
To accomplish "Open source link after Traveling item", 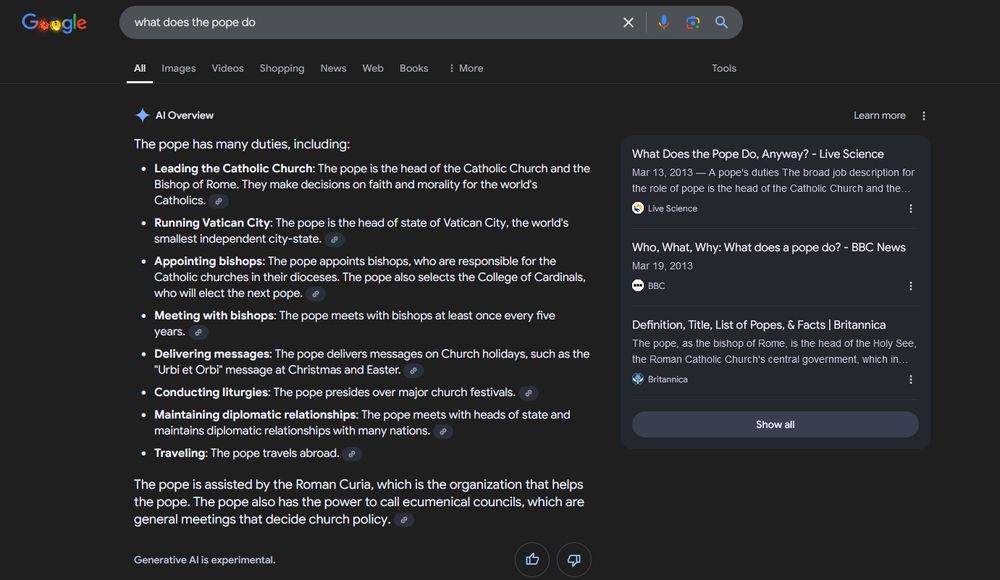I will pos(351,454).
